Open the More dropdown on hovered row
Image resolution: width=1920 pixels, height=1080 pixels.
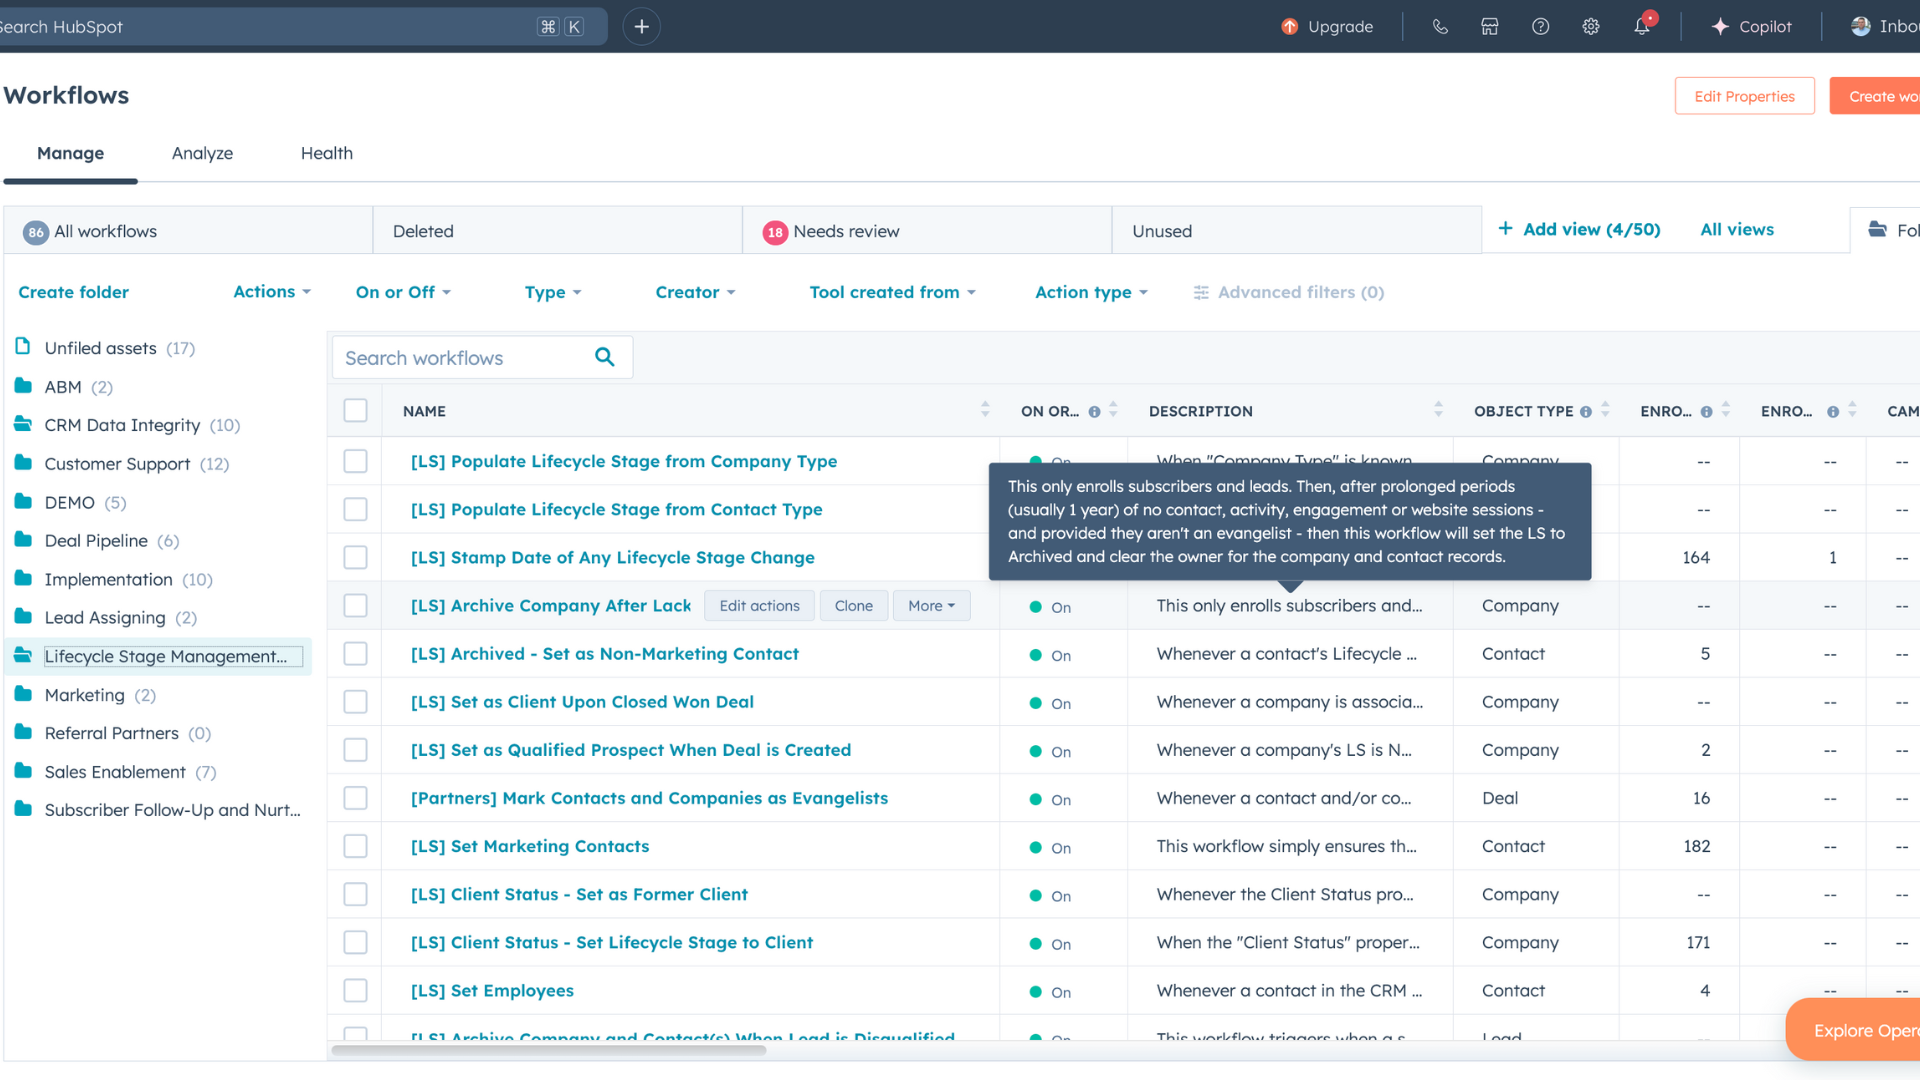pyautogui.click(x=931, y=606)
